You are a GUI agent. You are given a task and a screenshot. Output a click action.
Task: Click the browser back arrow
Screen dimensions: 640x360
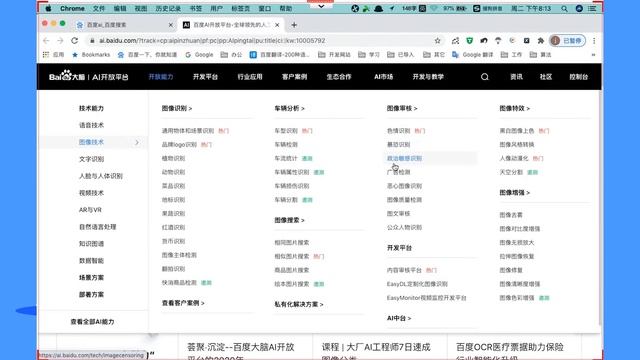(x=46, y=41)
